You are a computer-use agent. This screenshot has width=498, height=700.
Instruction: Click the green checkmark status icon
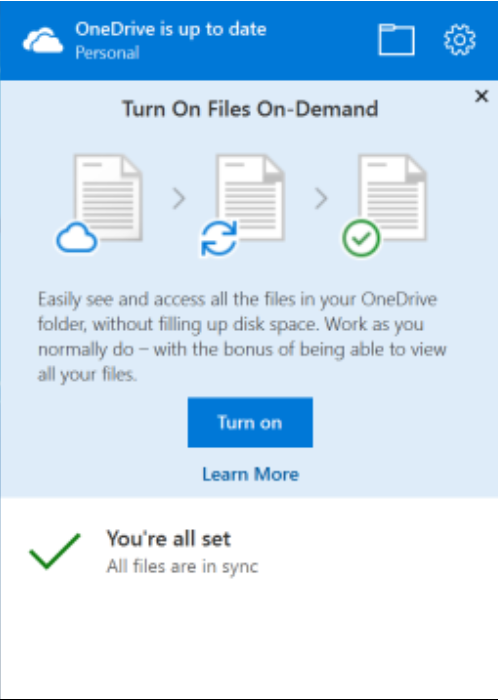tap(55, 551)
